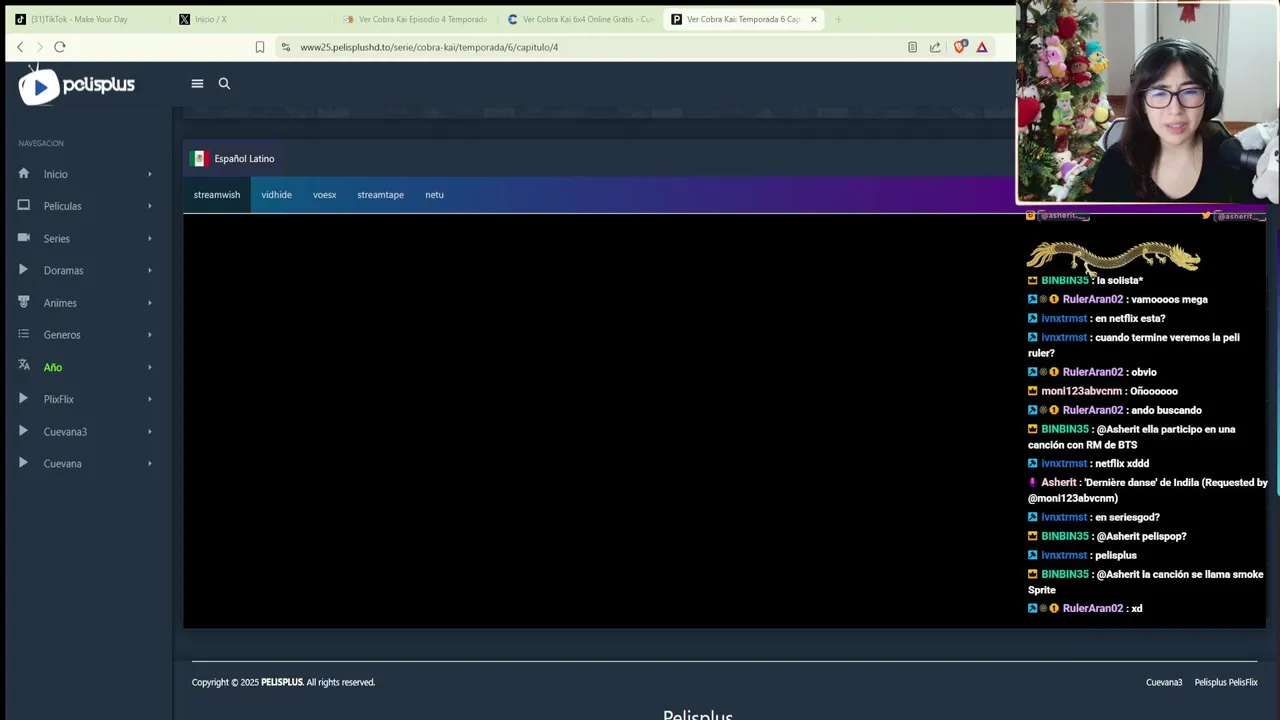Viewport: 1280px width, 720px height.
Task: Click the Mexican flag language icon
Action: click(199, 158)
